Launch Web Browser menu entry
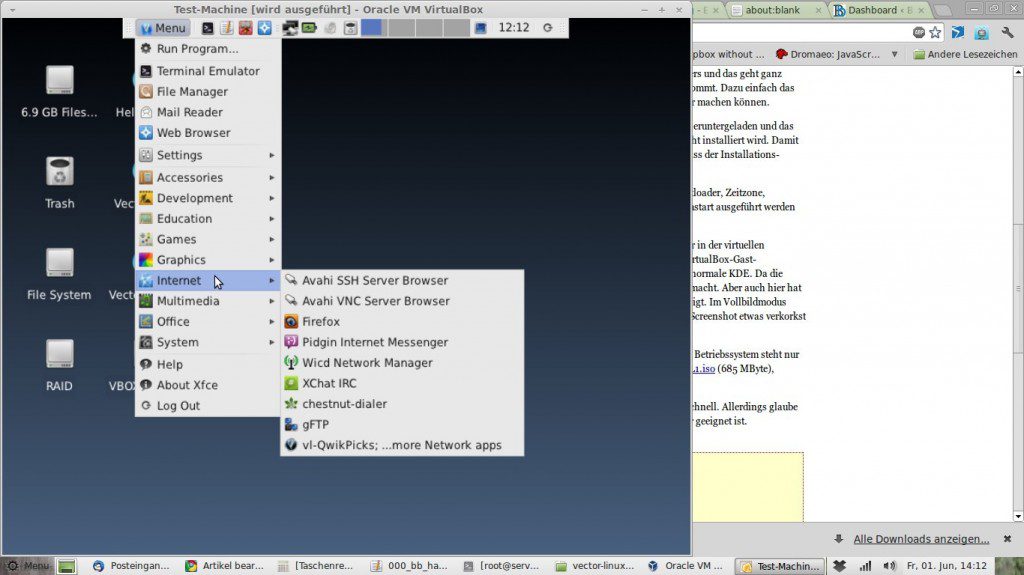Viewport: 1024px width, 575px height. click(208, 133)
